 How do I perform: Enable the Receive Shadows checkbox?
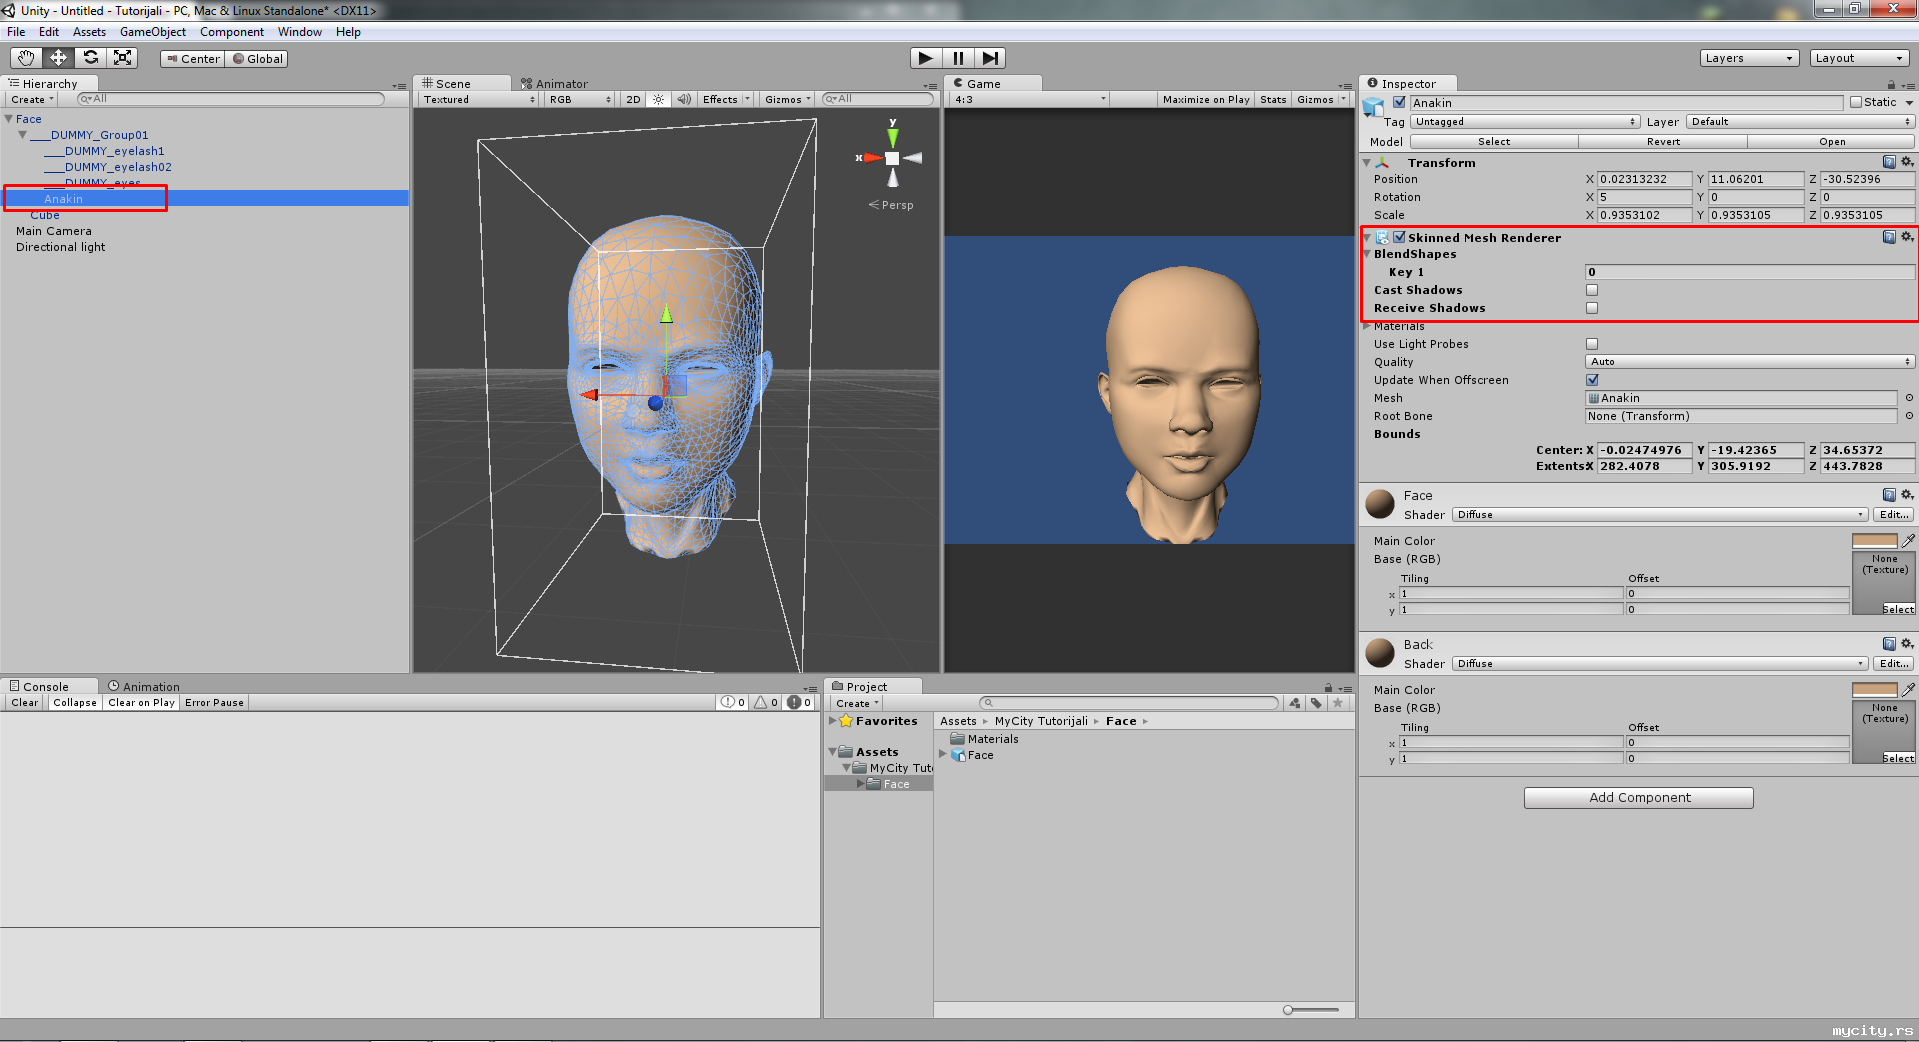coord(1592,308)
